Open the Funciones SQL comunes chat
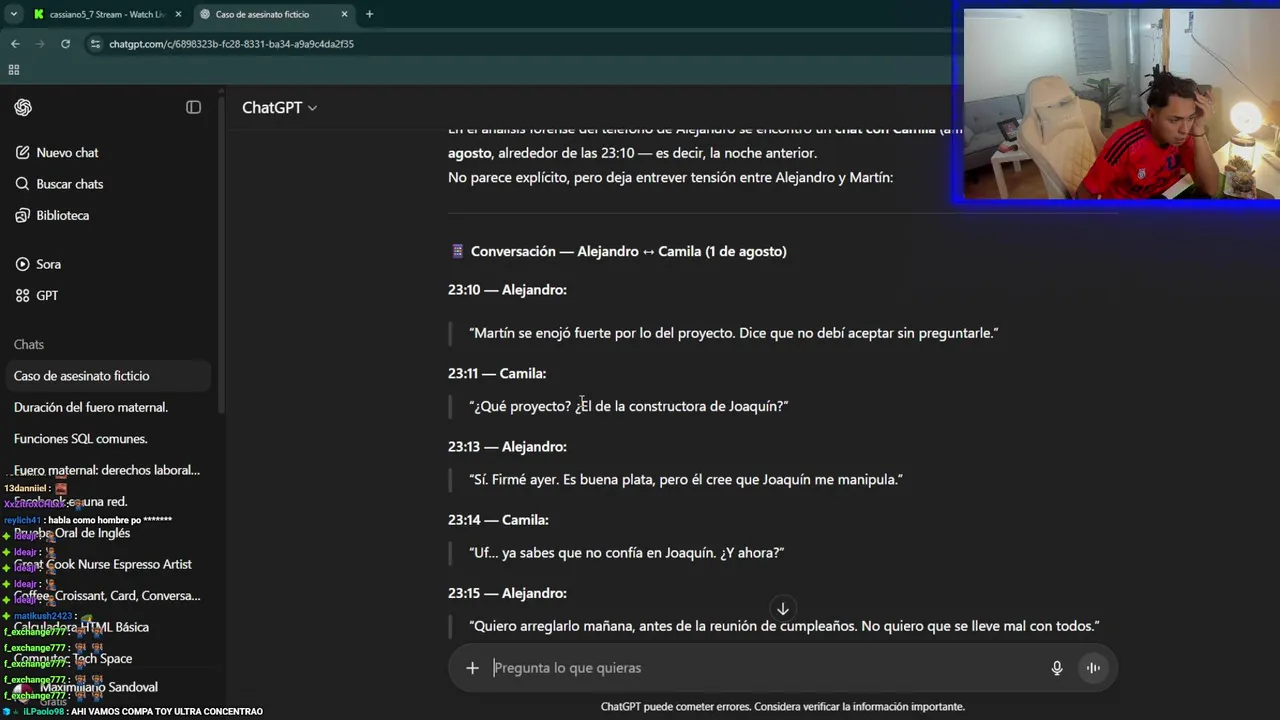The width and height of the screenshot is (1280, 720). click(x=80, y=439)
